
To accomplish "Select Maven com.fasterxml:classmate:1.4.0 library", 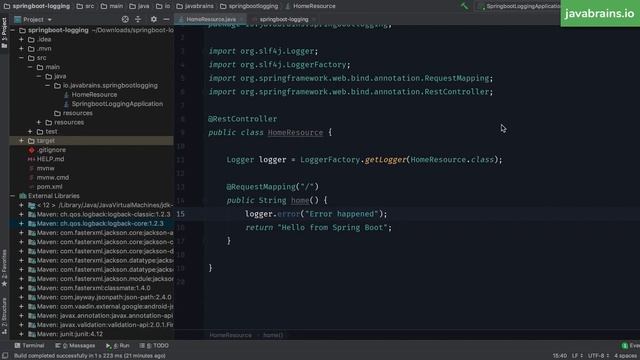I will [93, 288].
